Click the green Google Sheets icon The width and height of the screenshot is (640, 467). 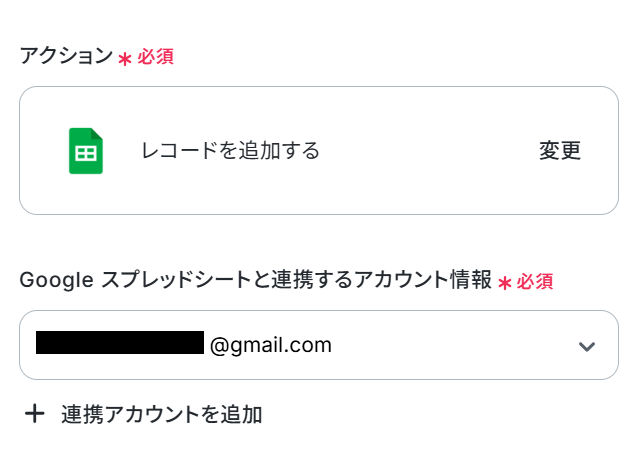(86, 151)
